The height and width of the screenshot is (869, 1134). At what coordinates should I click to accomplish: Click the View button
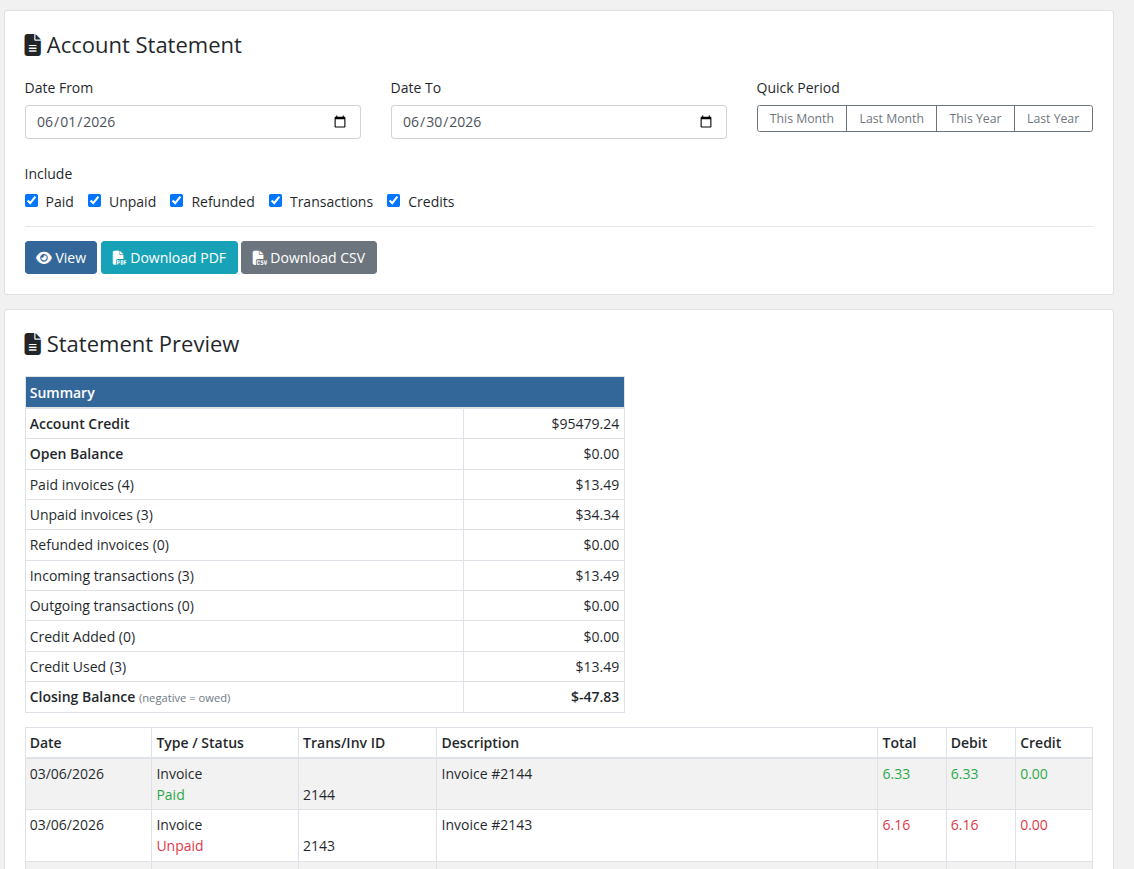[x=61, y=257]
